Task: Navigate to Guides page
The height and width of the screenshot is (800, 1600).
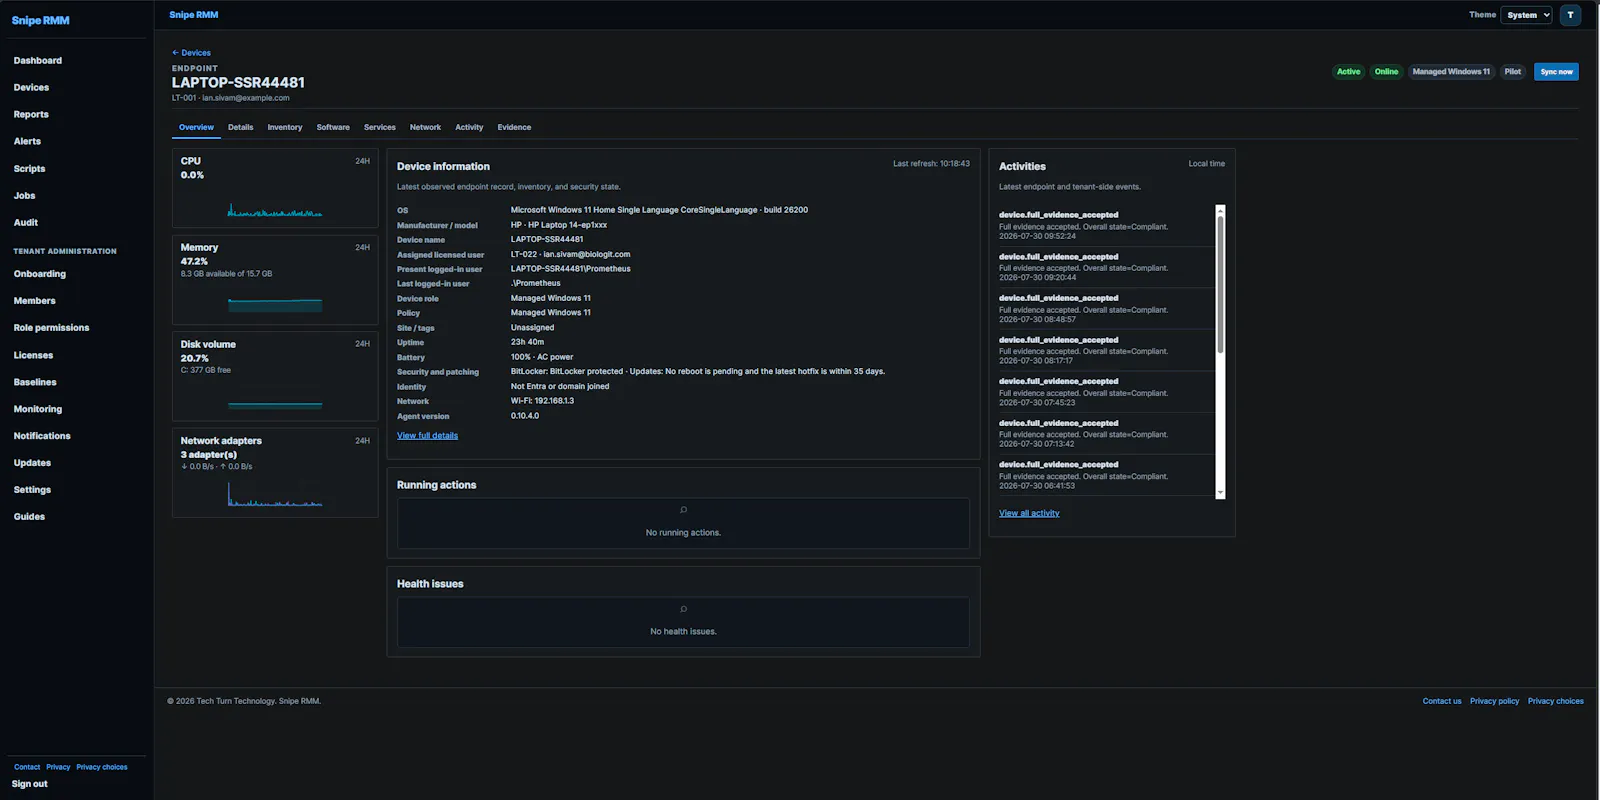Action: pyautogui.click(x=29, y=517)
